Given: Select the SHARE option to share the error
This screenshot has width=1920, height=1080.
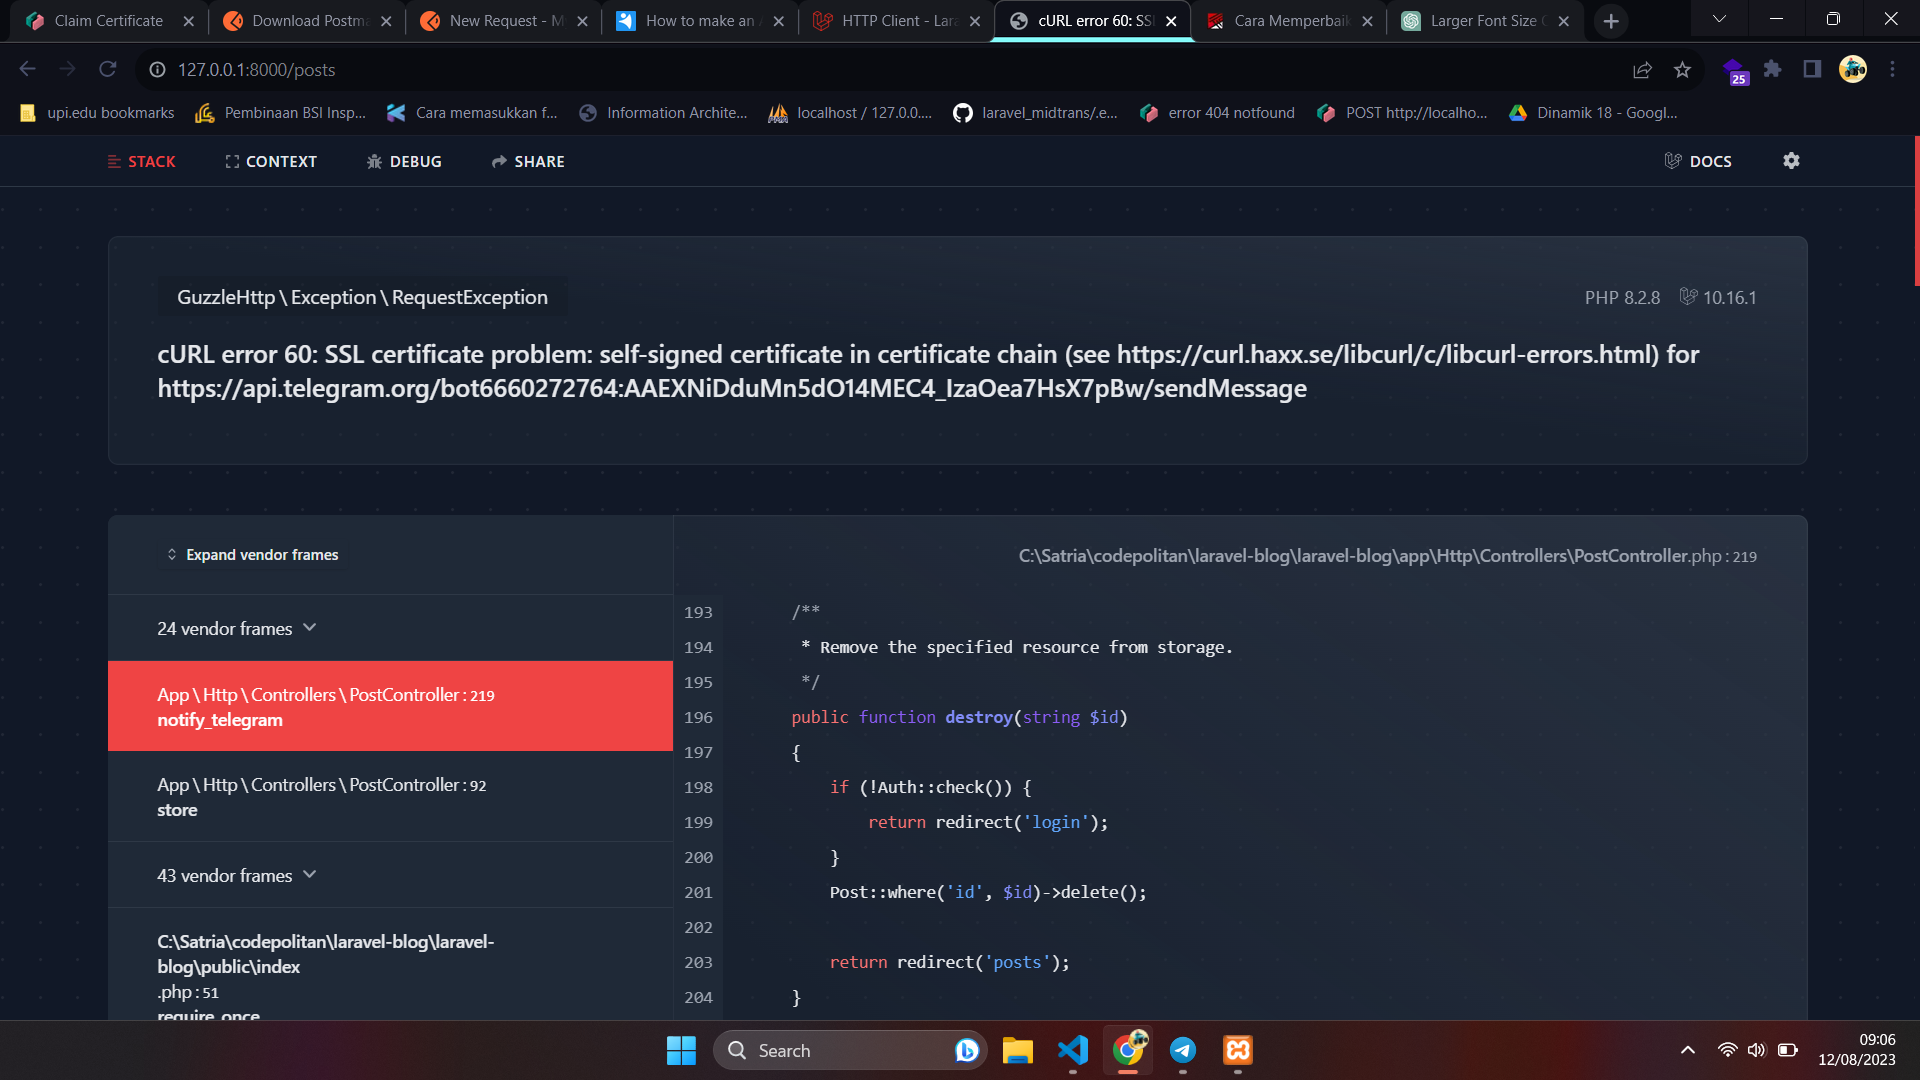Looking at the screenshot, I should coord(527,161).
